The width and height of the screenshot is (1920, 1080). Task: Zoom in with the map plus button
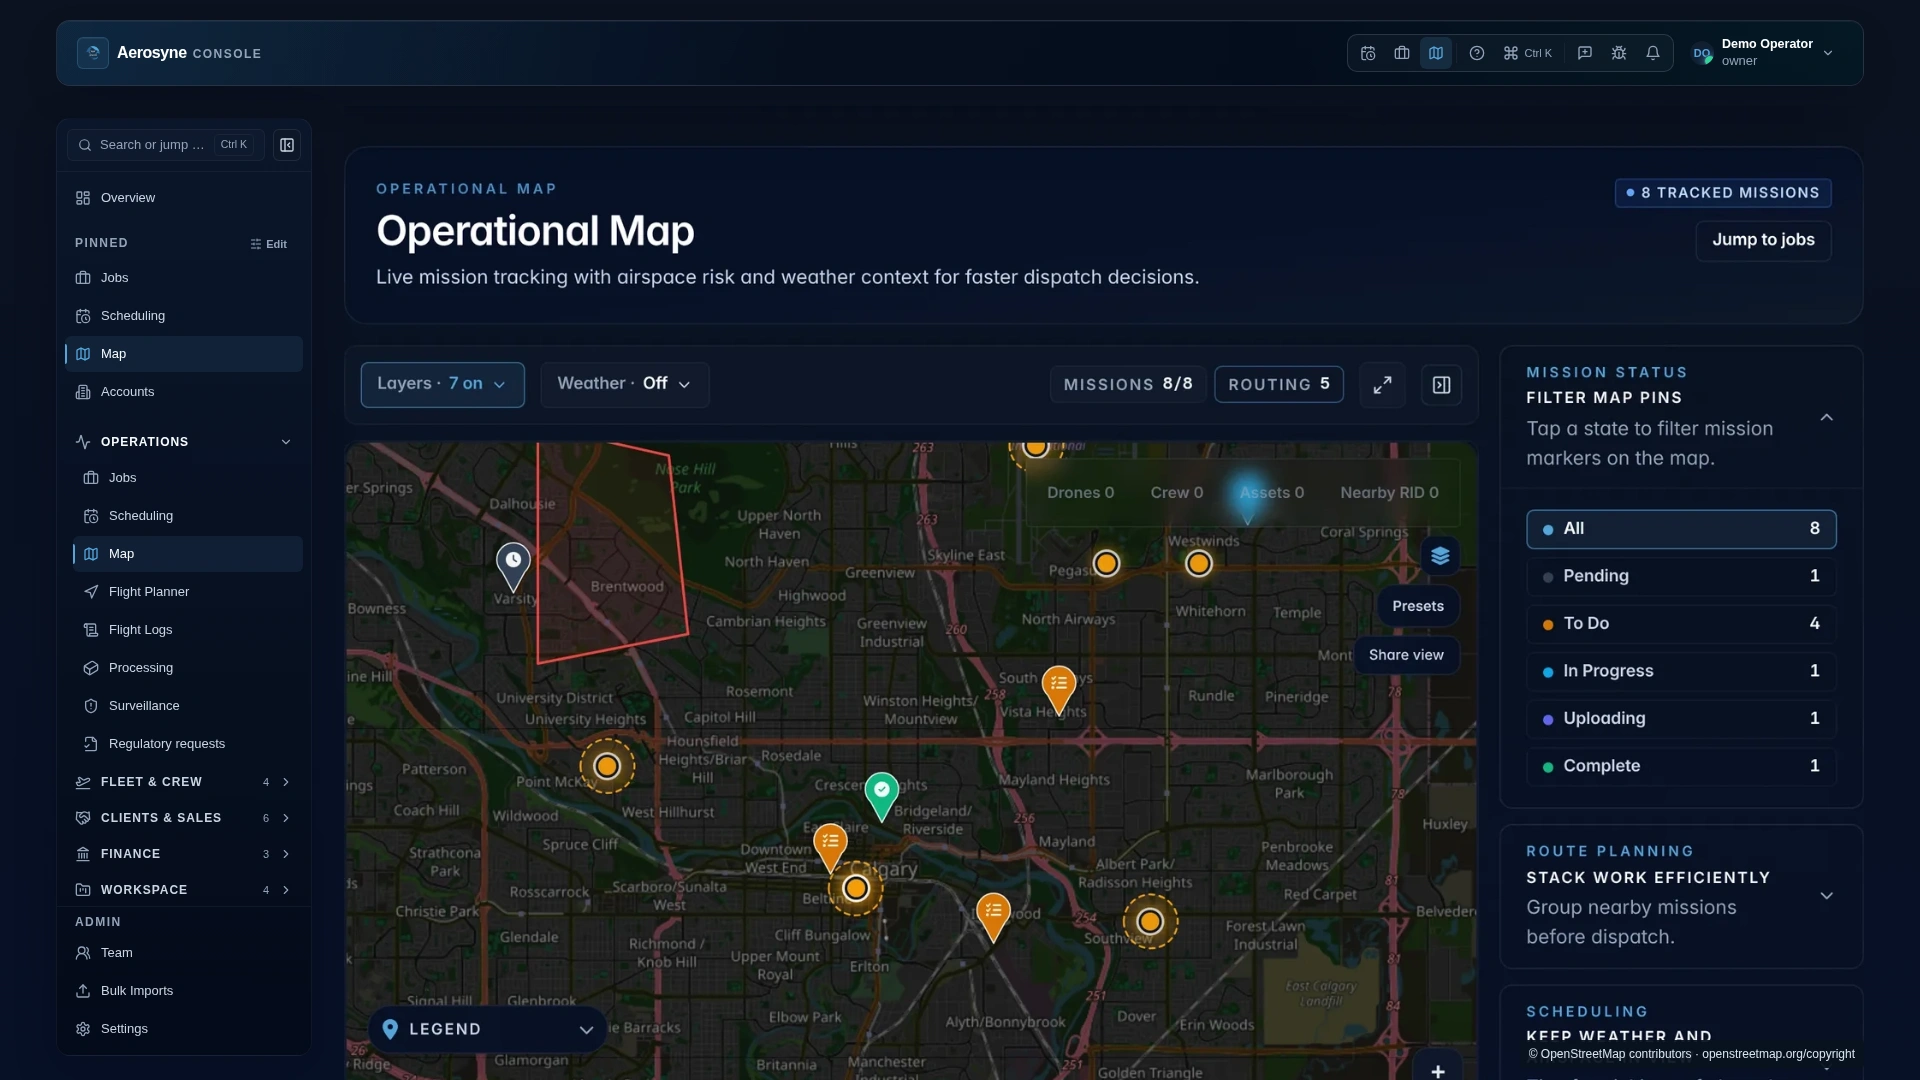coord(1437,1070)
